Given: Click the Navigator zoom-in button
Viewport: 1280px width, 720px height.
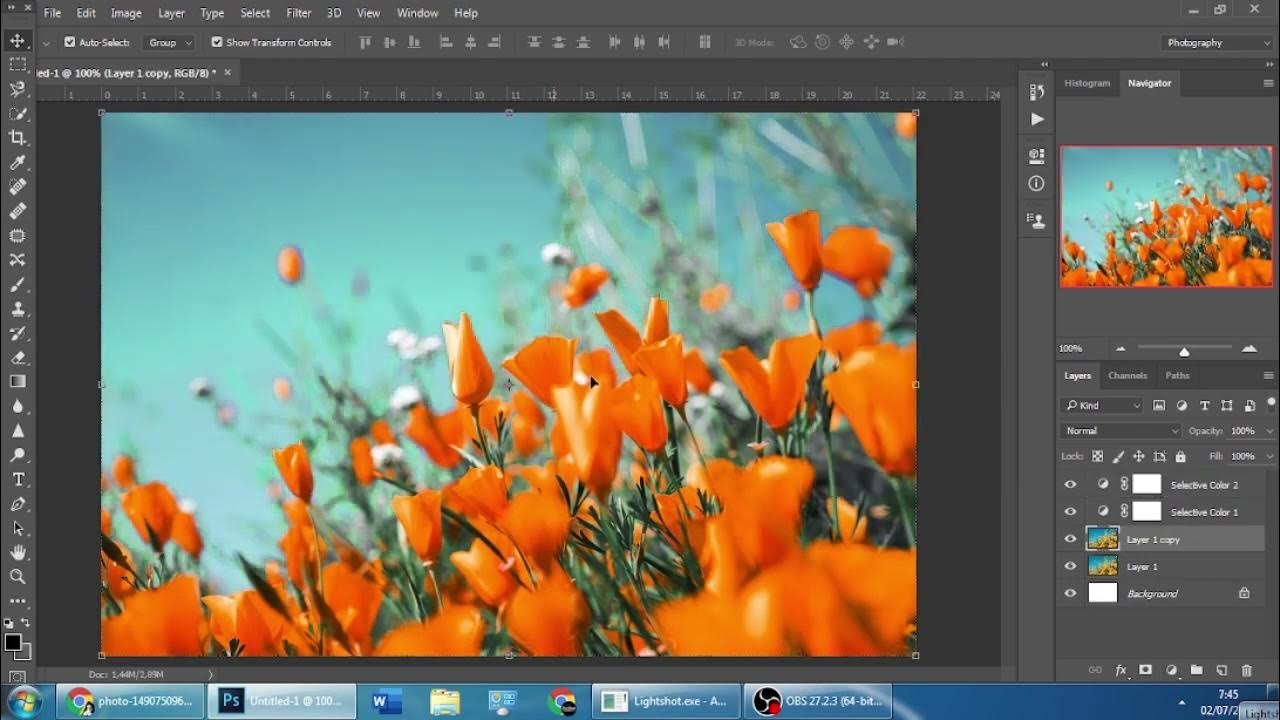Looking at the screenshot, I should click(1249, 349).
